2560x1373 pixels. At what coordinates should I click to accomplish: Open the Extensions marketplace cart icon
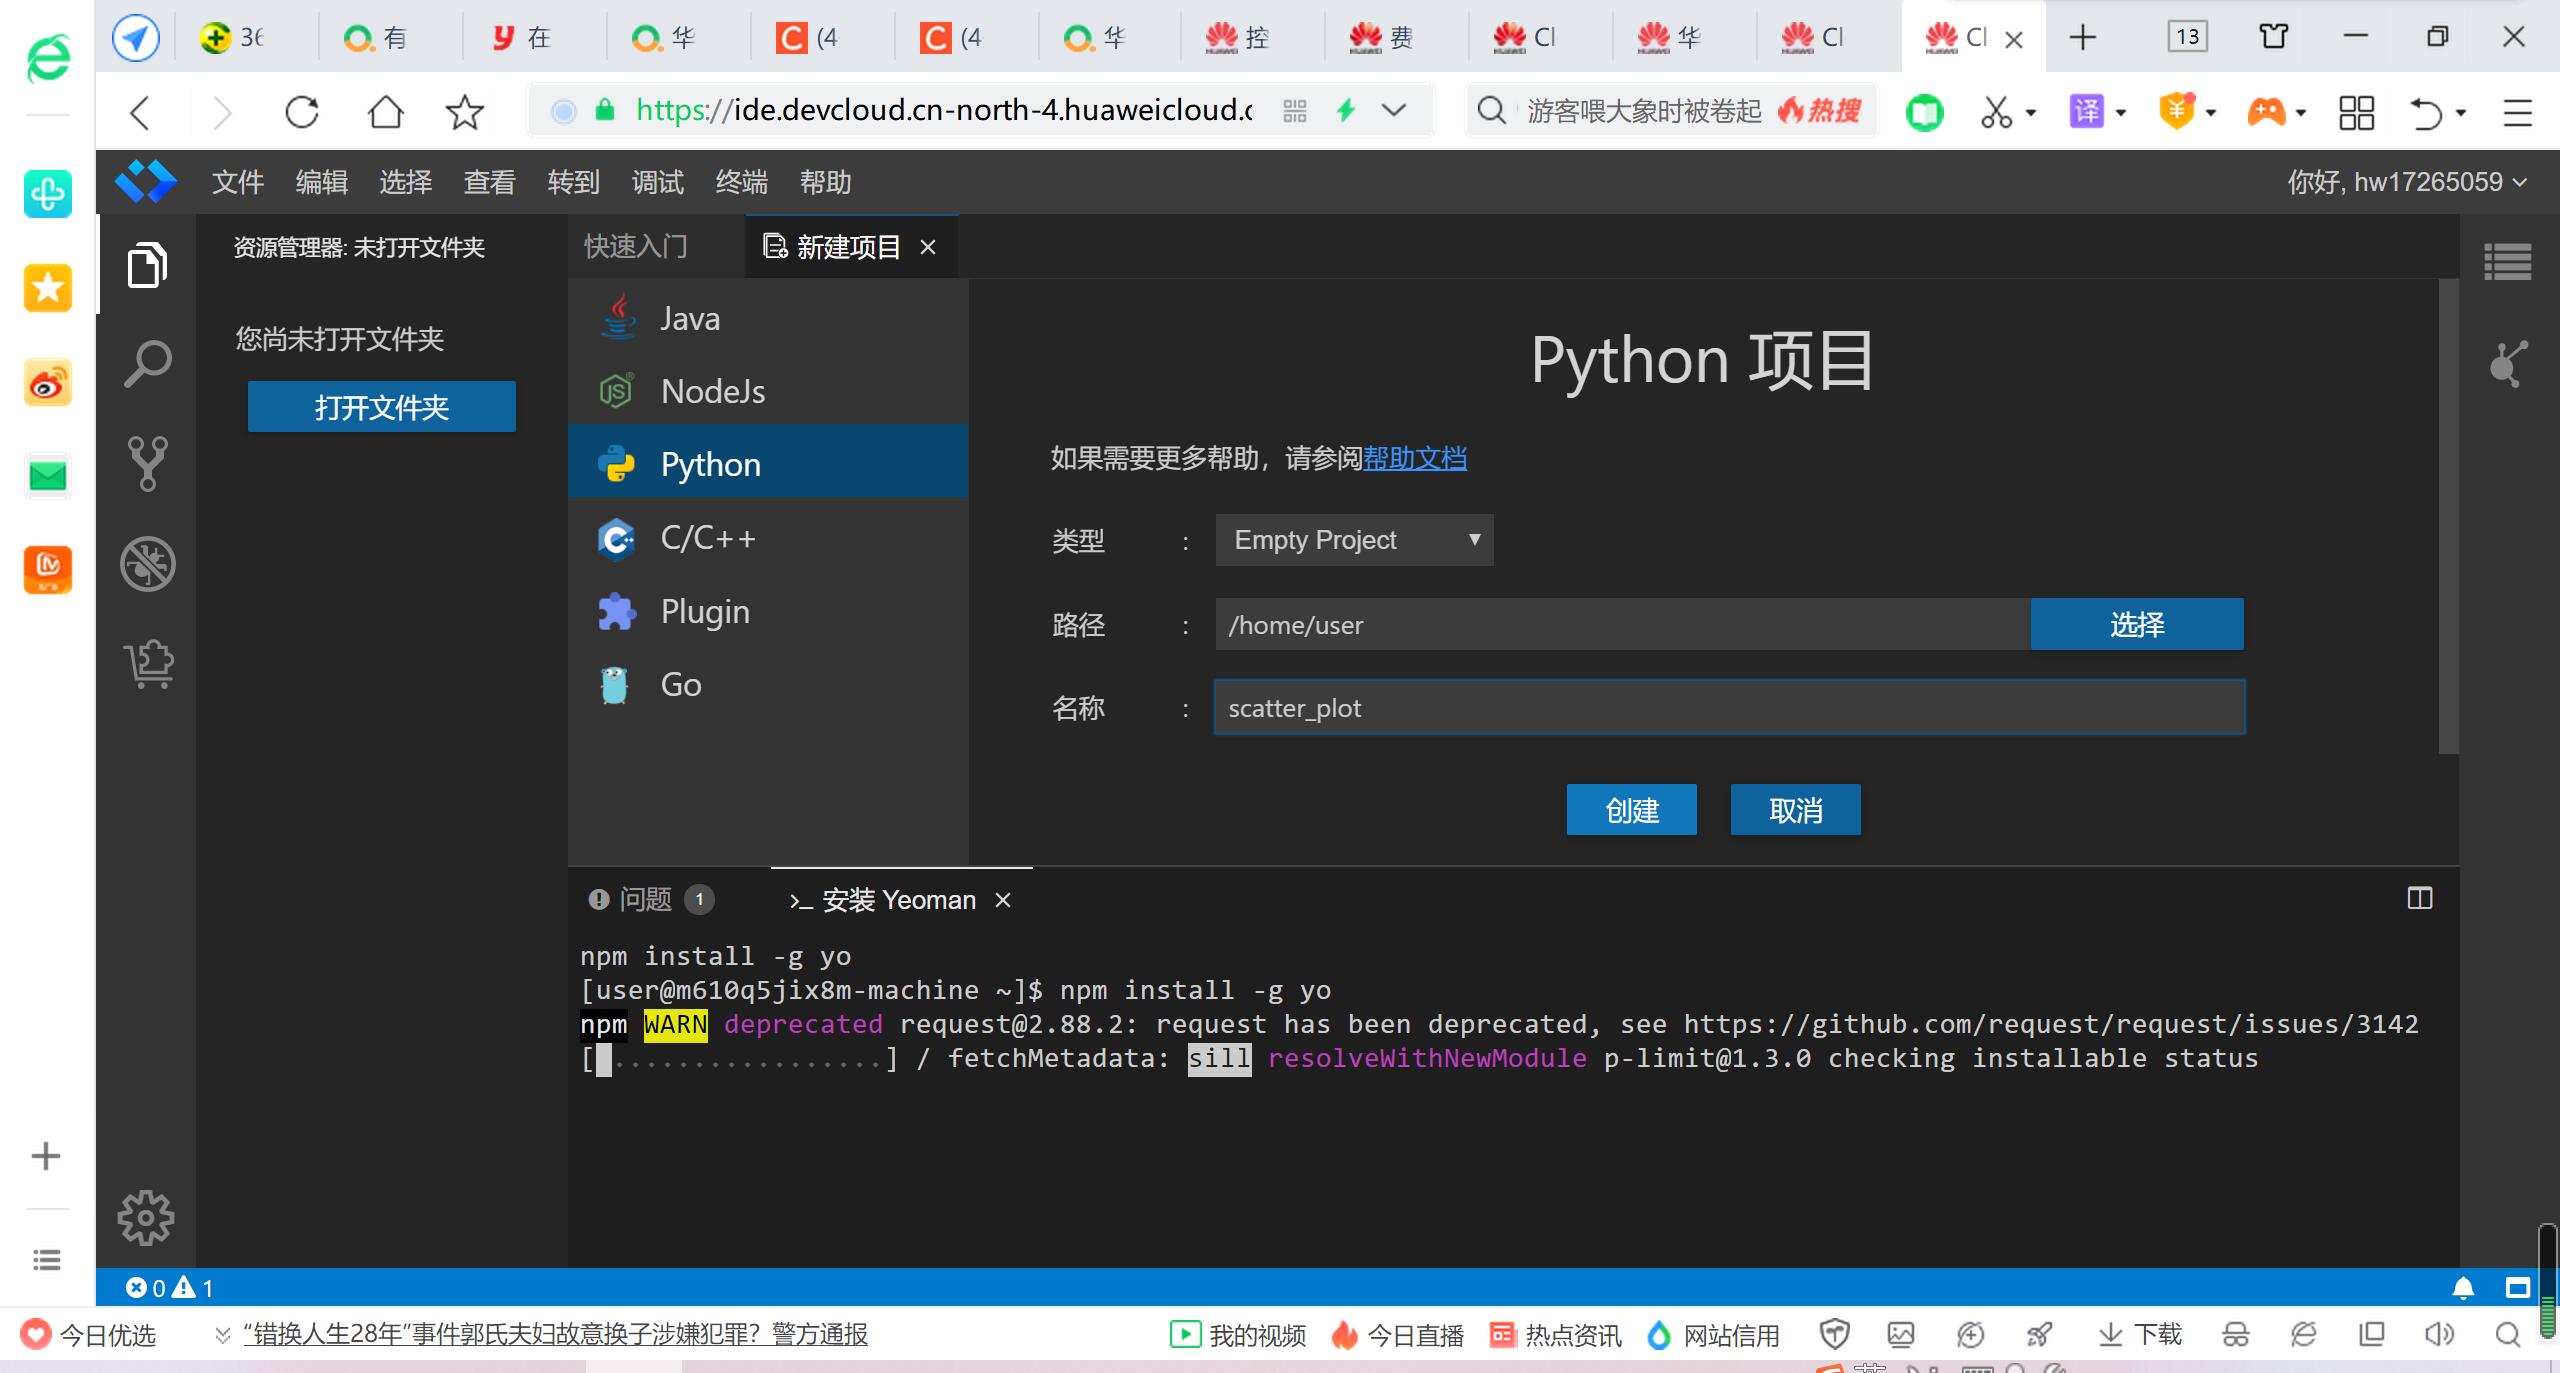(148, 663)
